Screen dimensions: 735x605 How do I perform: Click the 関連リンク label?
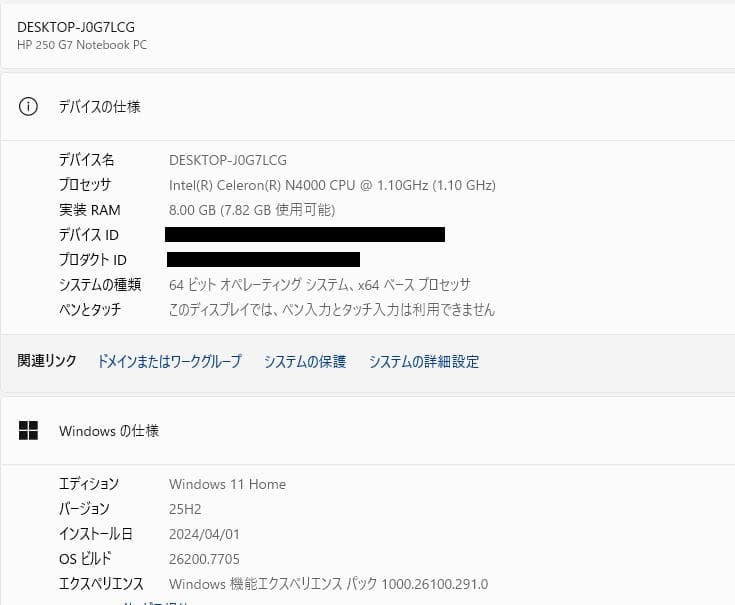(x=47, y=361)
